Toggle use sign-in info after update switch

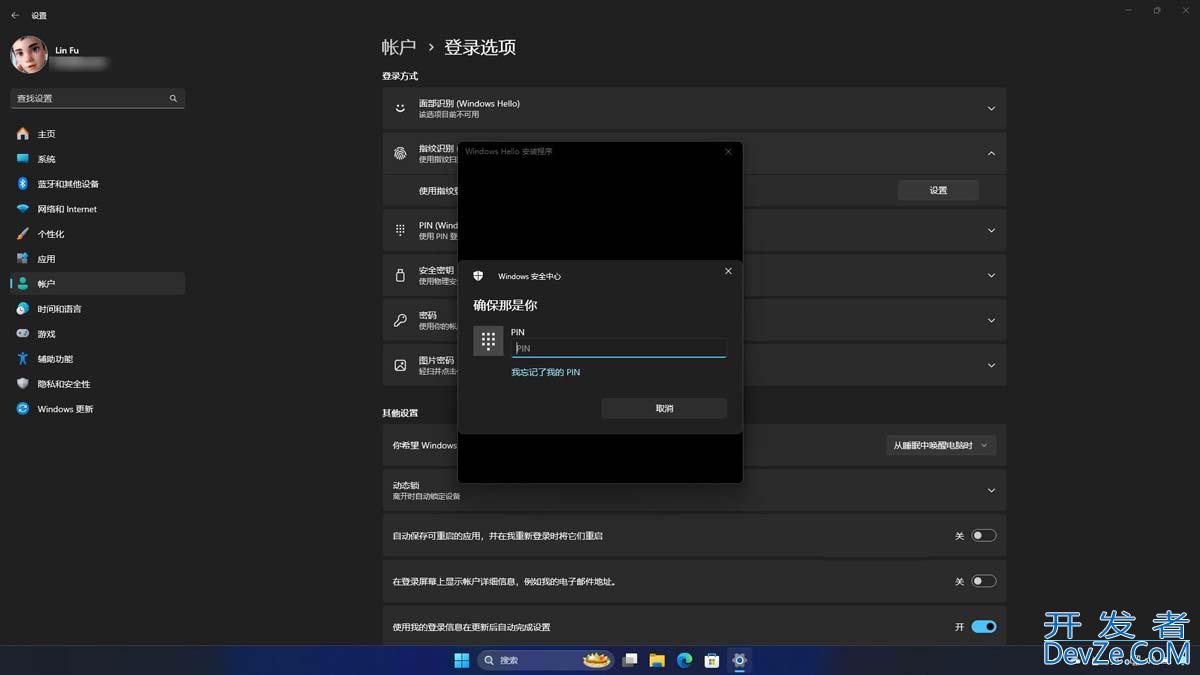click(x=984, y=627)
